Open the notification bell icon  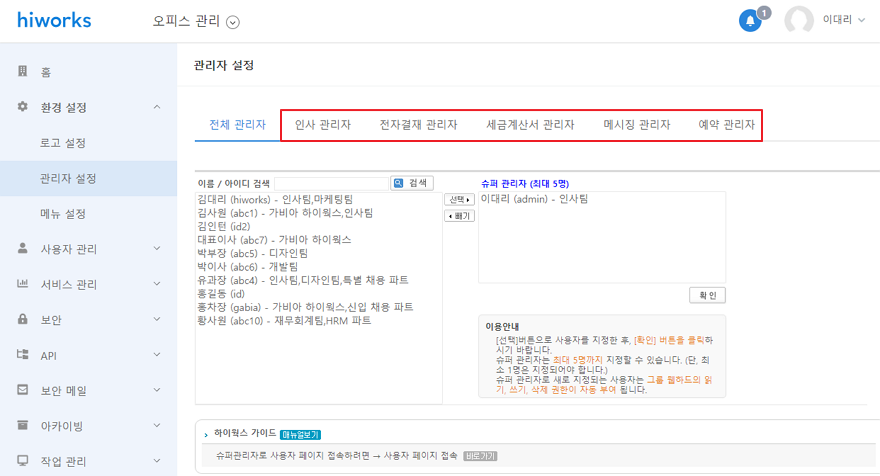[x=749, y=21]
